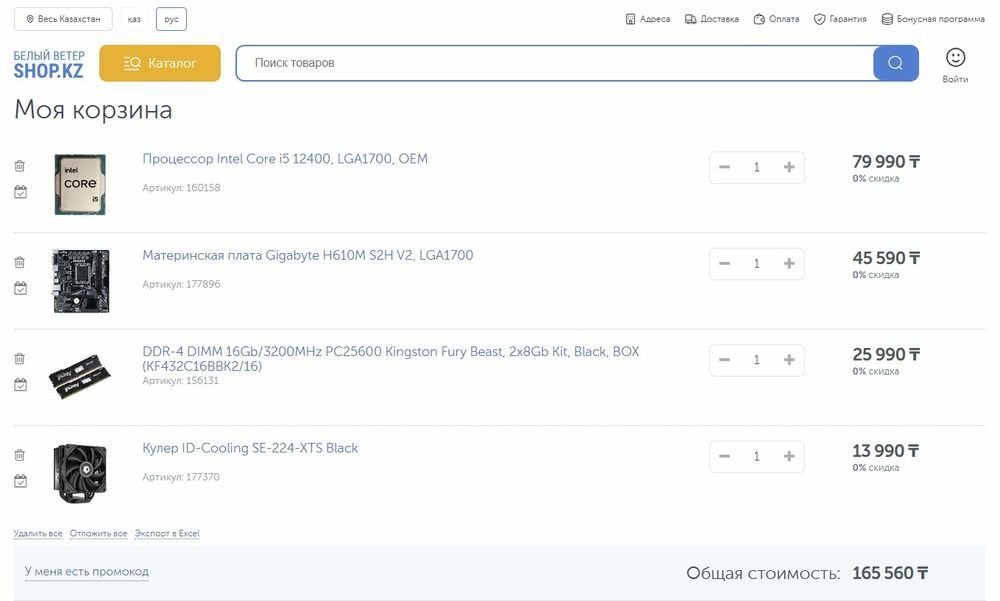This screenshot has height=601, width=1000.
Task: Click Удалить все link
Action: [38, 533]
